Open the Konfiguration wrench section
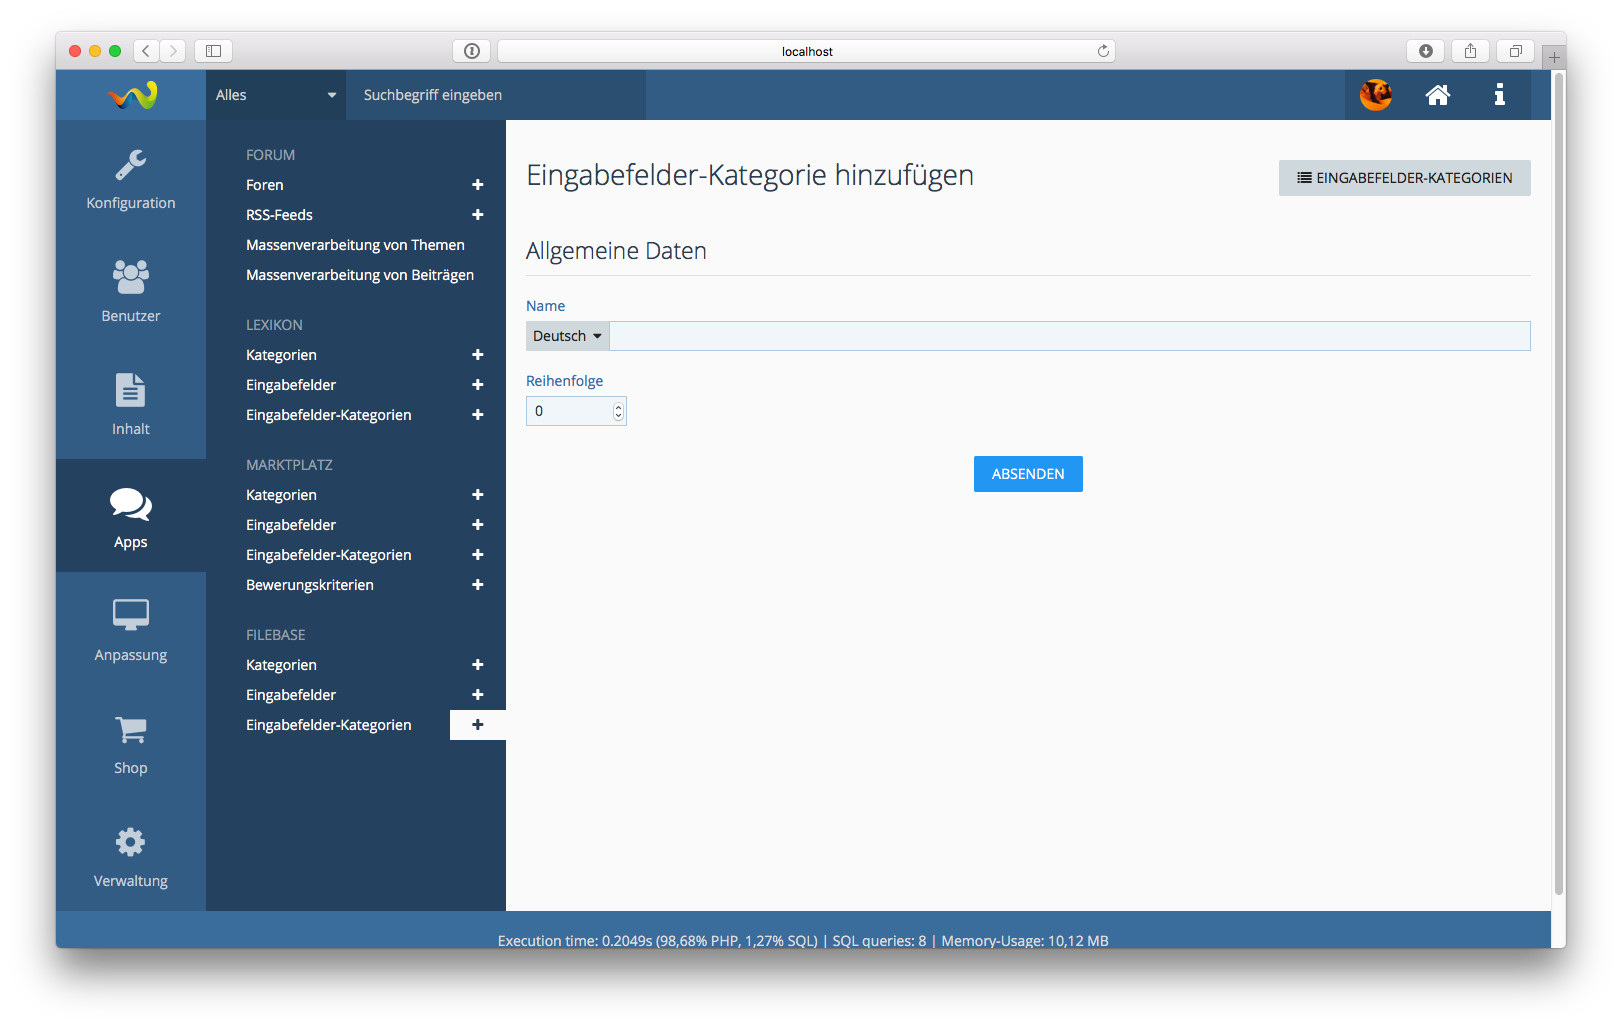The height and width of the screenshot is (1028, 1622). [130, 179]
